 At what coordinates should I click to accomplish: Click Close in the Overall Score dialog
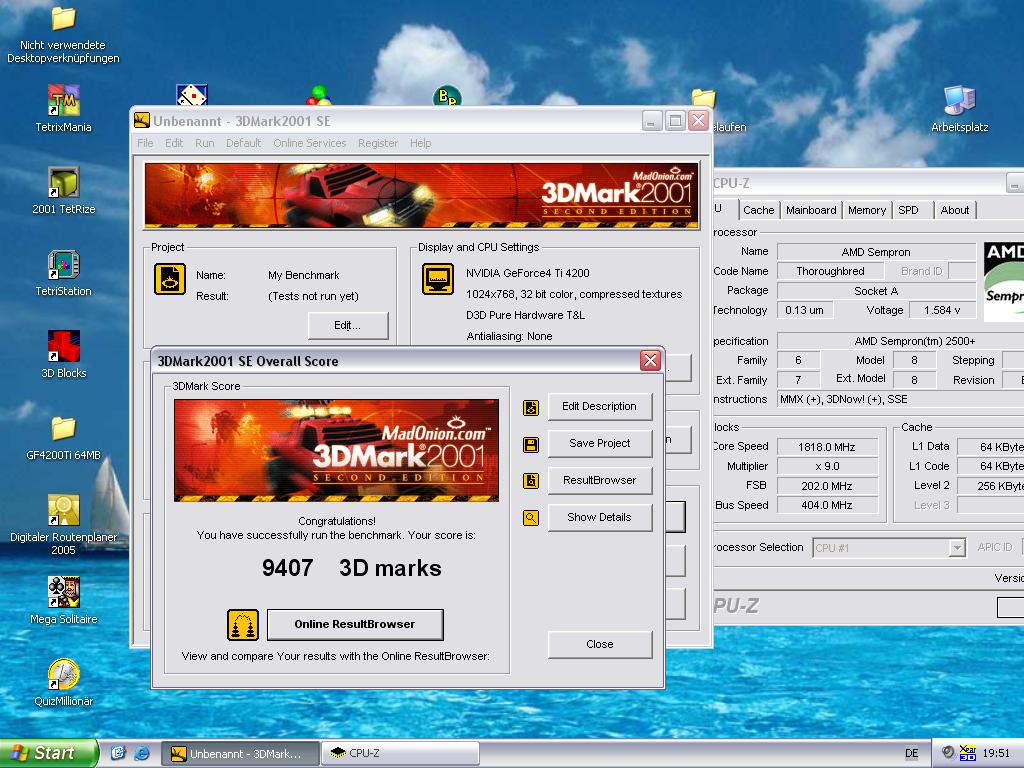[x=600, y=645]
